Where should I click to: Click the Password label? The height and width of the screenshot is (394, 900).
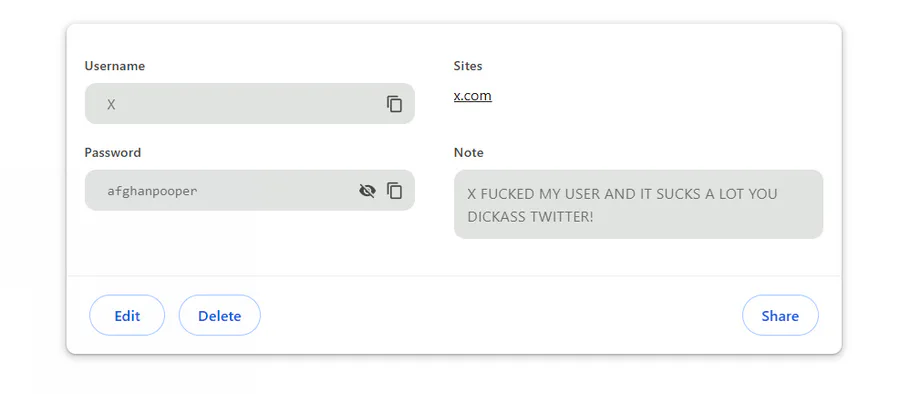click(x=112, y=152)
